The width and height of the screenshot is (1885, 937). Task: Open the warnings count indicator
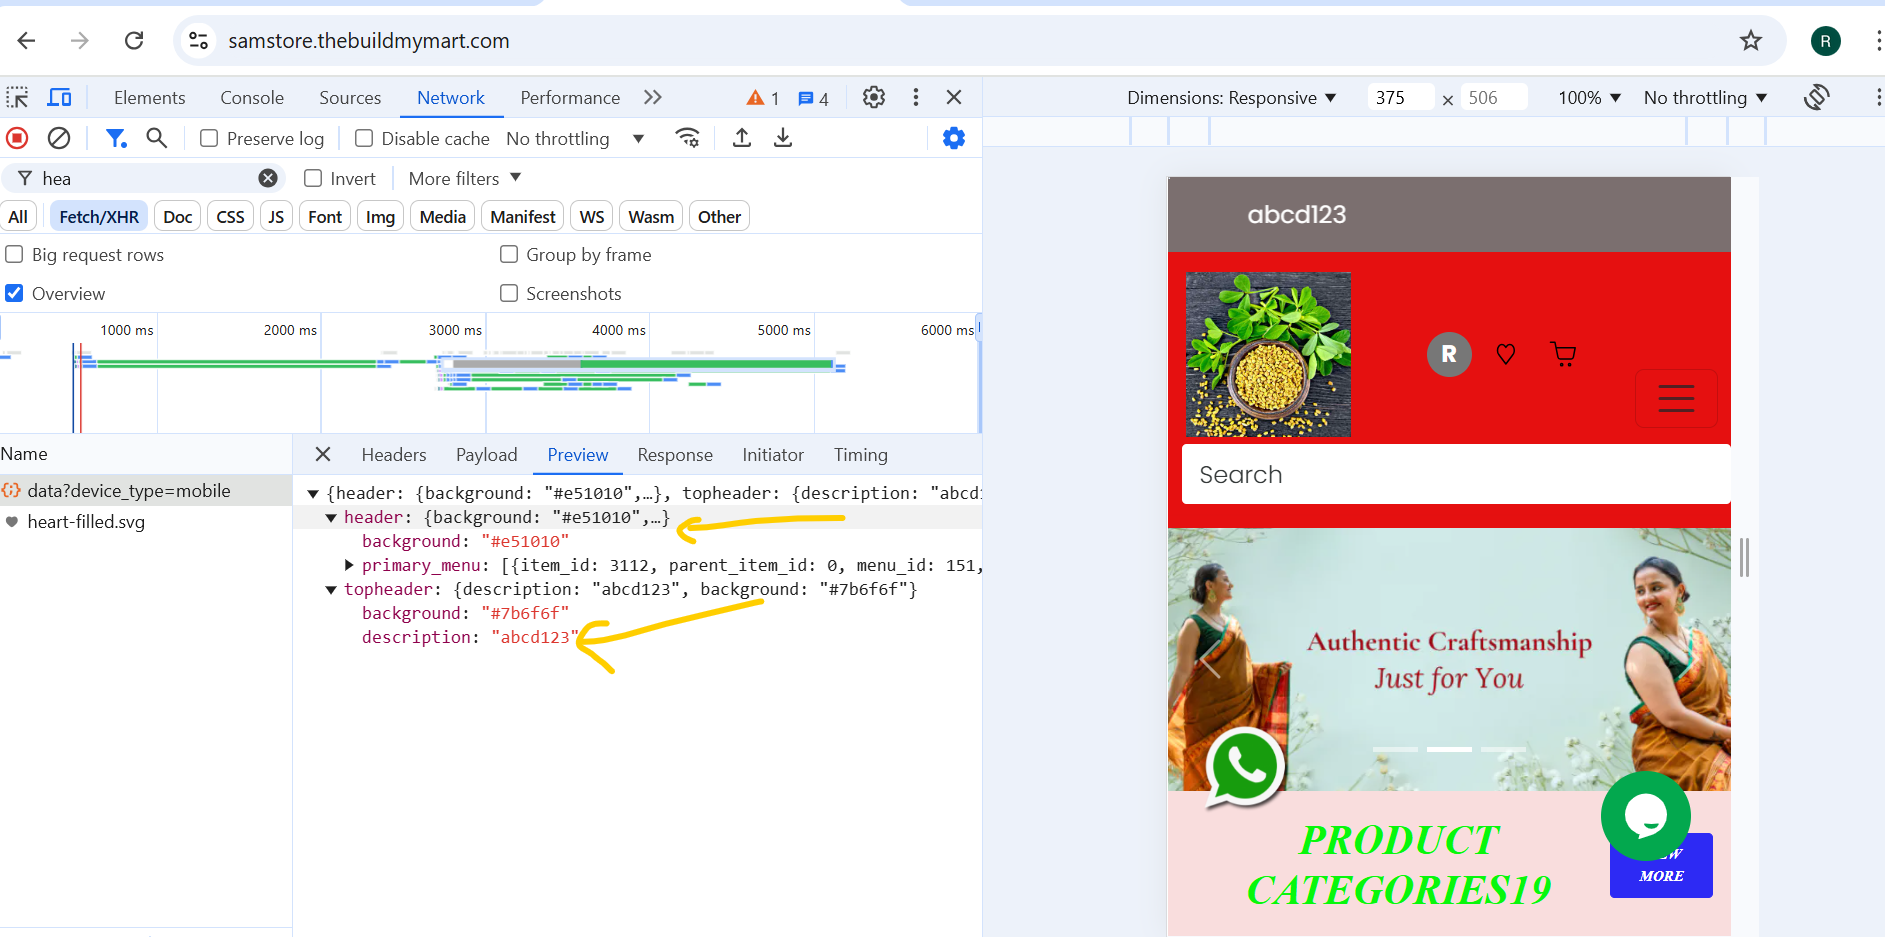pyautogui.click(x=763, y=98)
